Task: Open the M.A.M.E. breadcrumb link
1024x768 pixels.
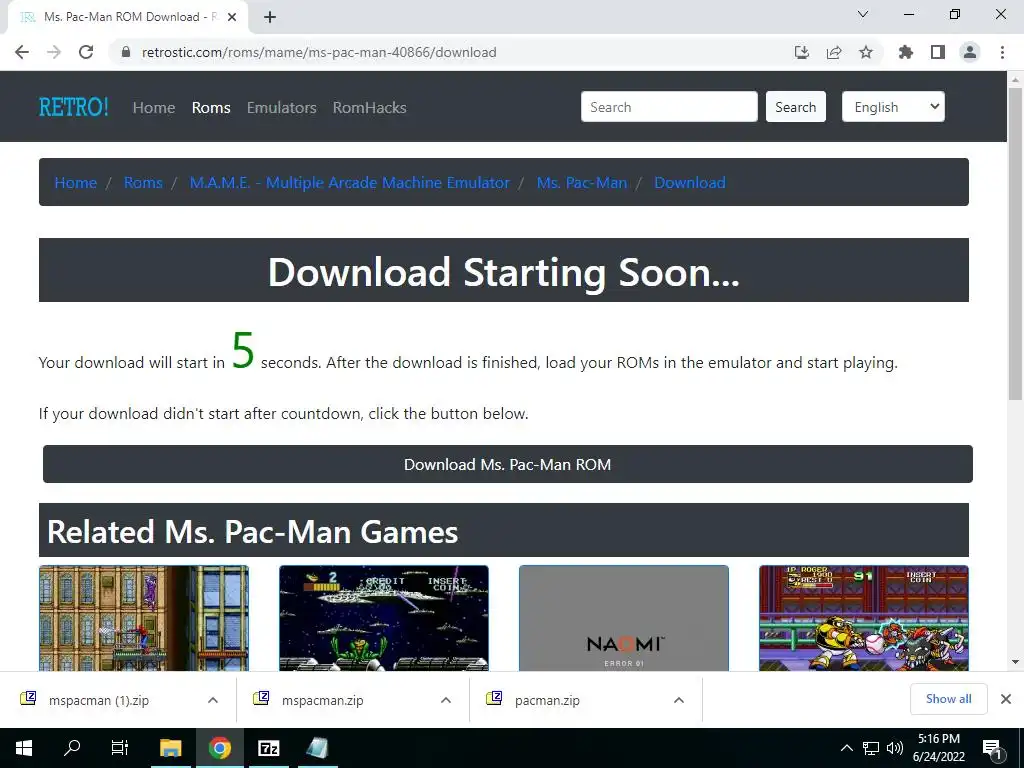Action: [349, 183]
